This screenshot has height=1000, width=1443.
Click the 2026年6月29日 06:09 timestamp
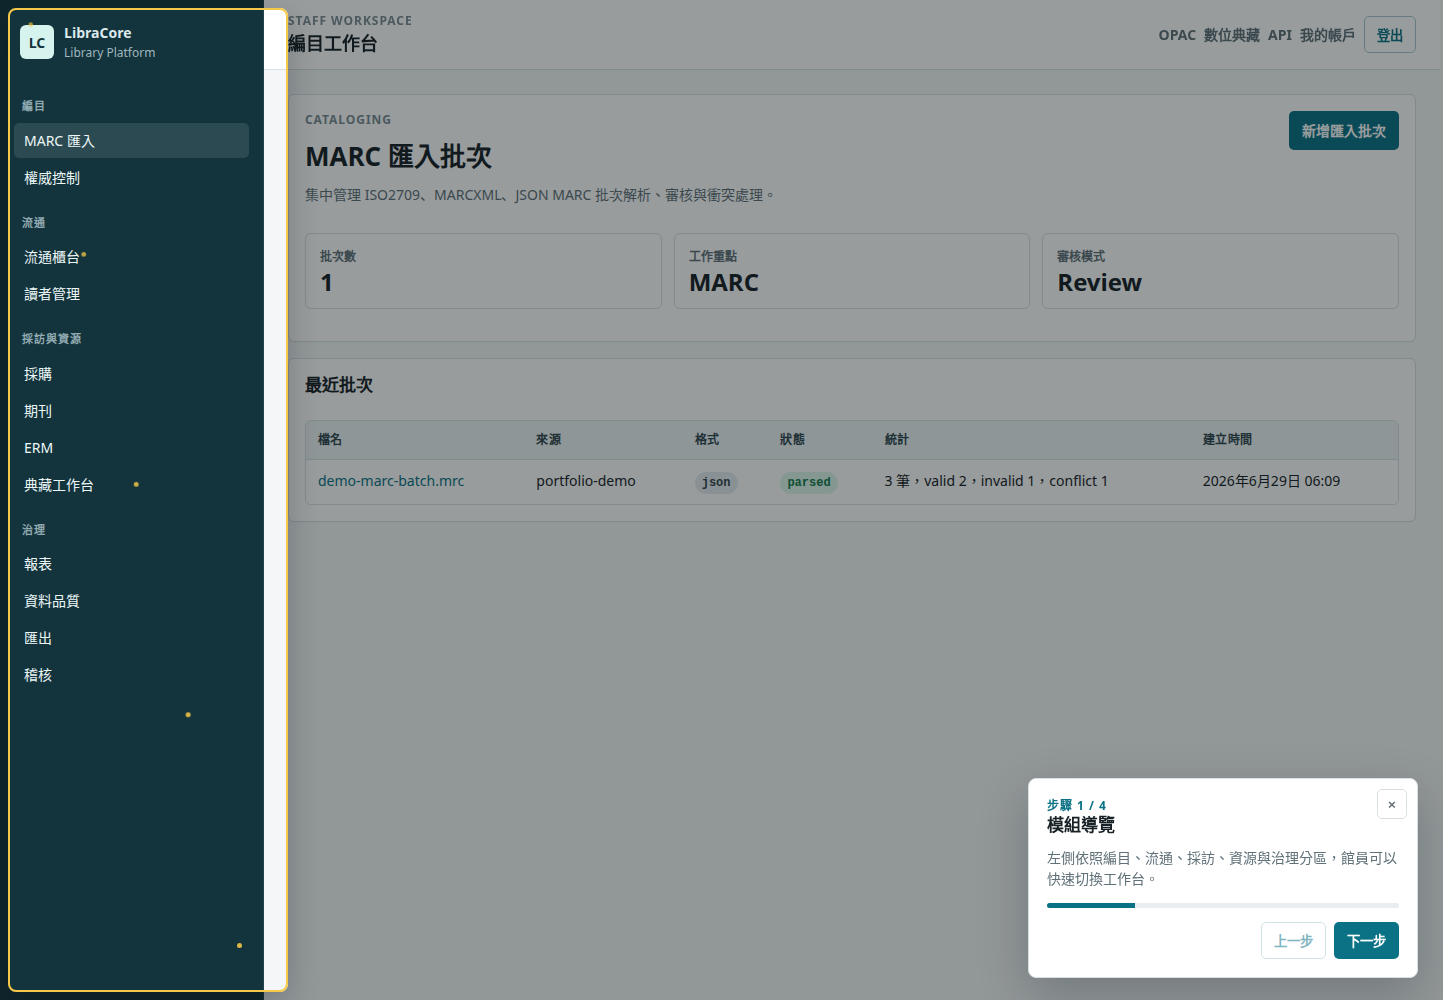point(1271,481)
